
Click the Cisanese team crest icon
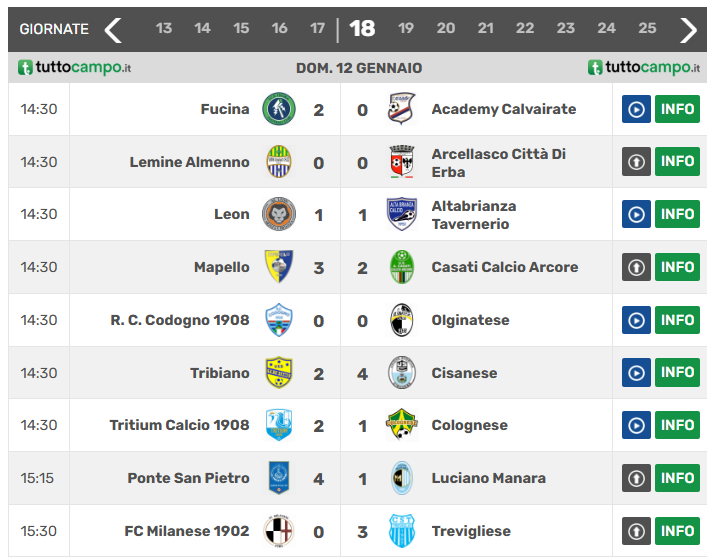pos(401,373)
